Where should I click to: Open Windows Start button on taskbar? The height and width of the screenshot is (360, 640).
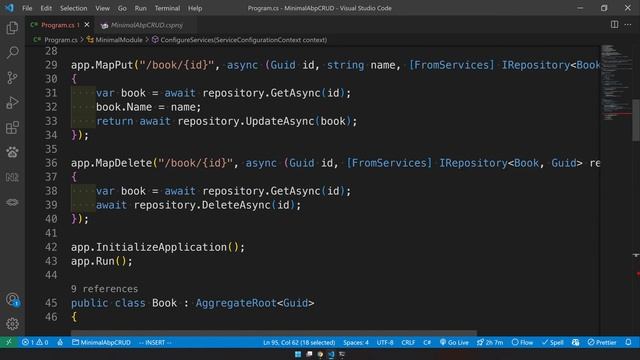click(298, 354)
